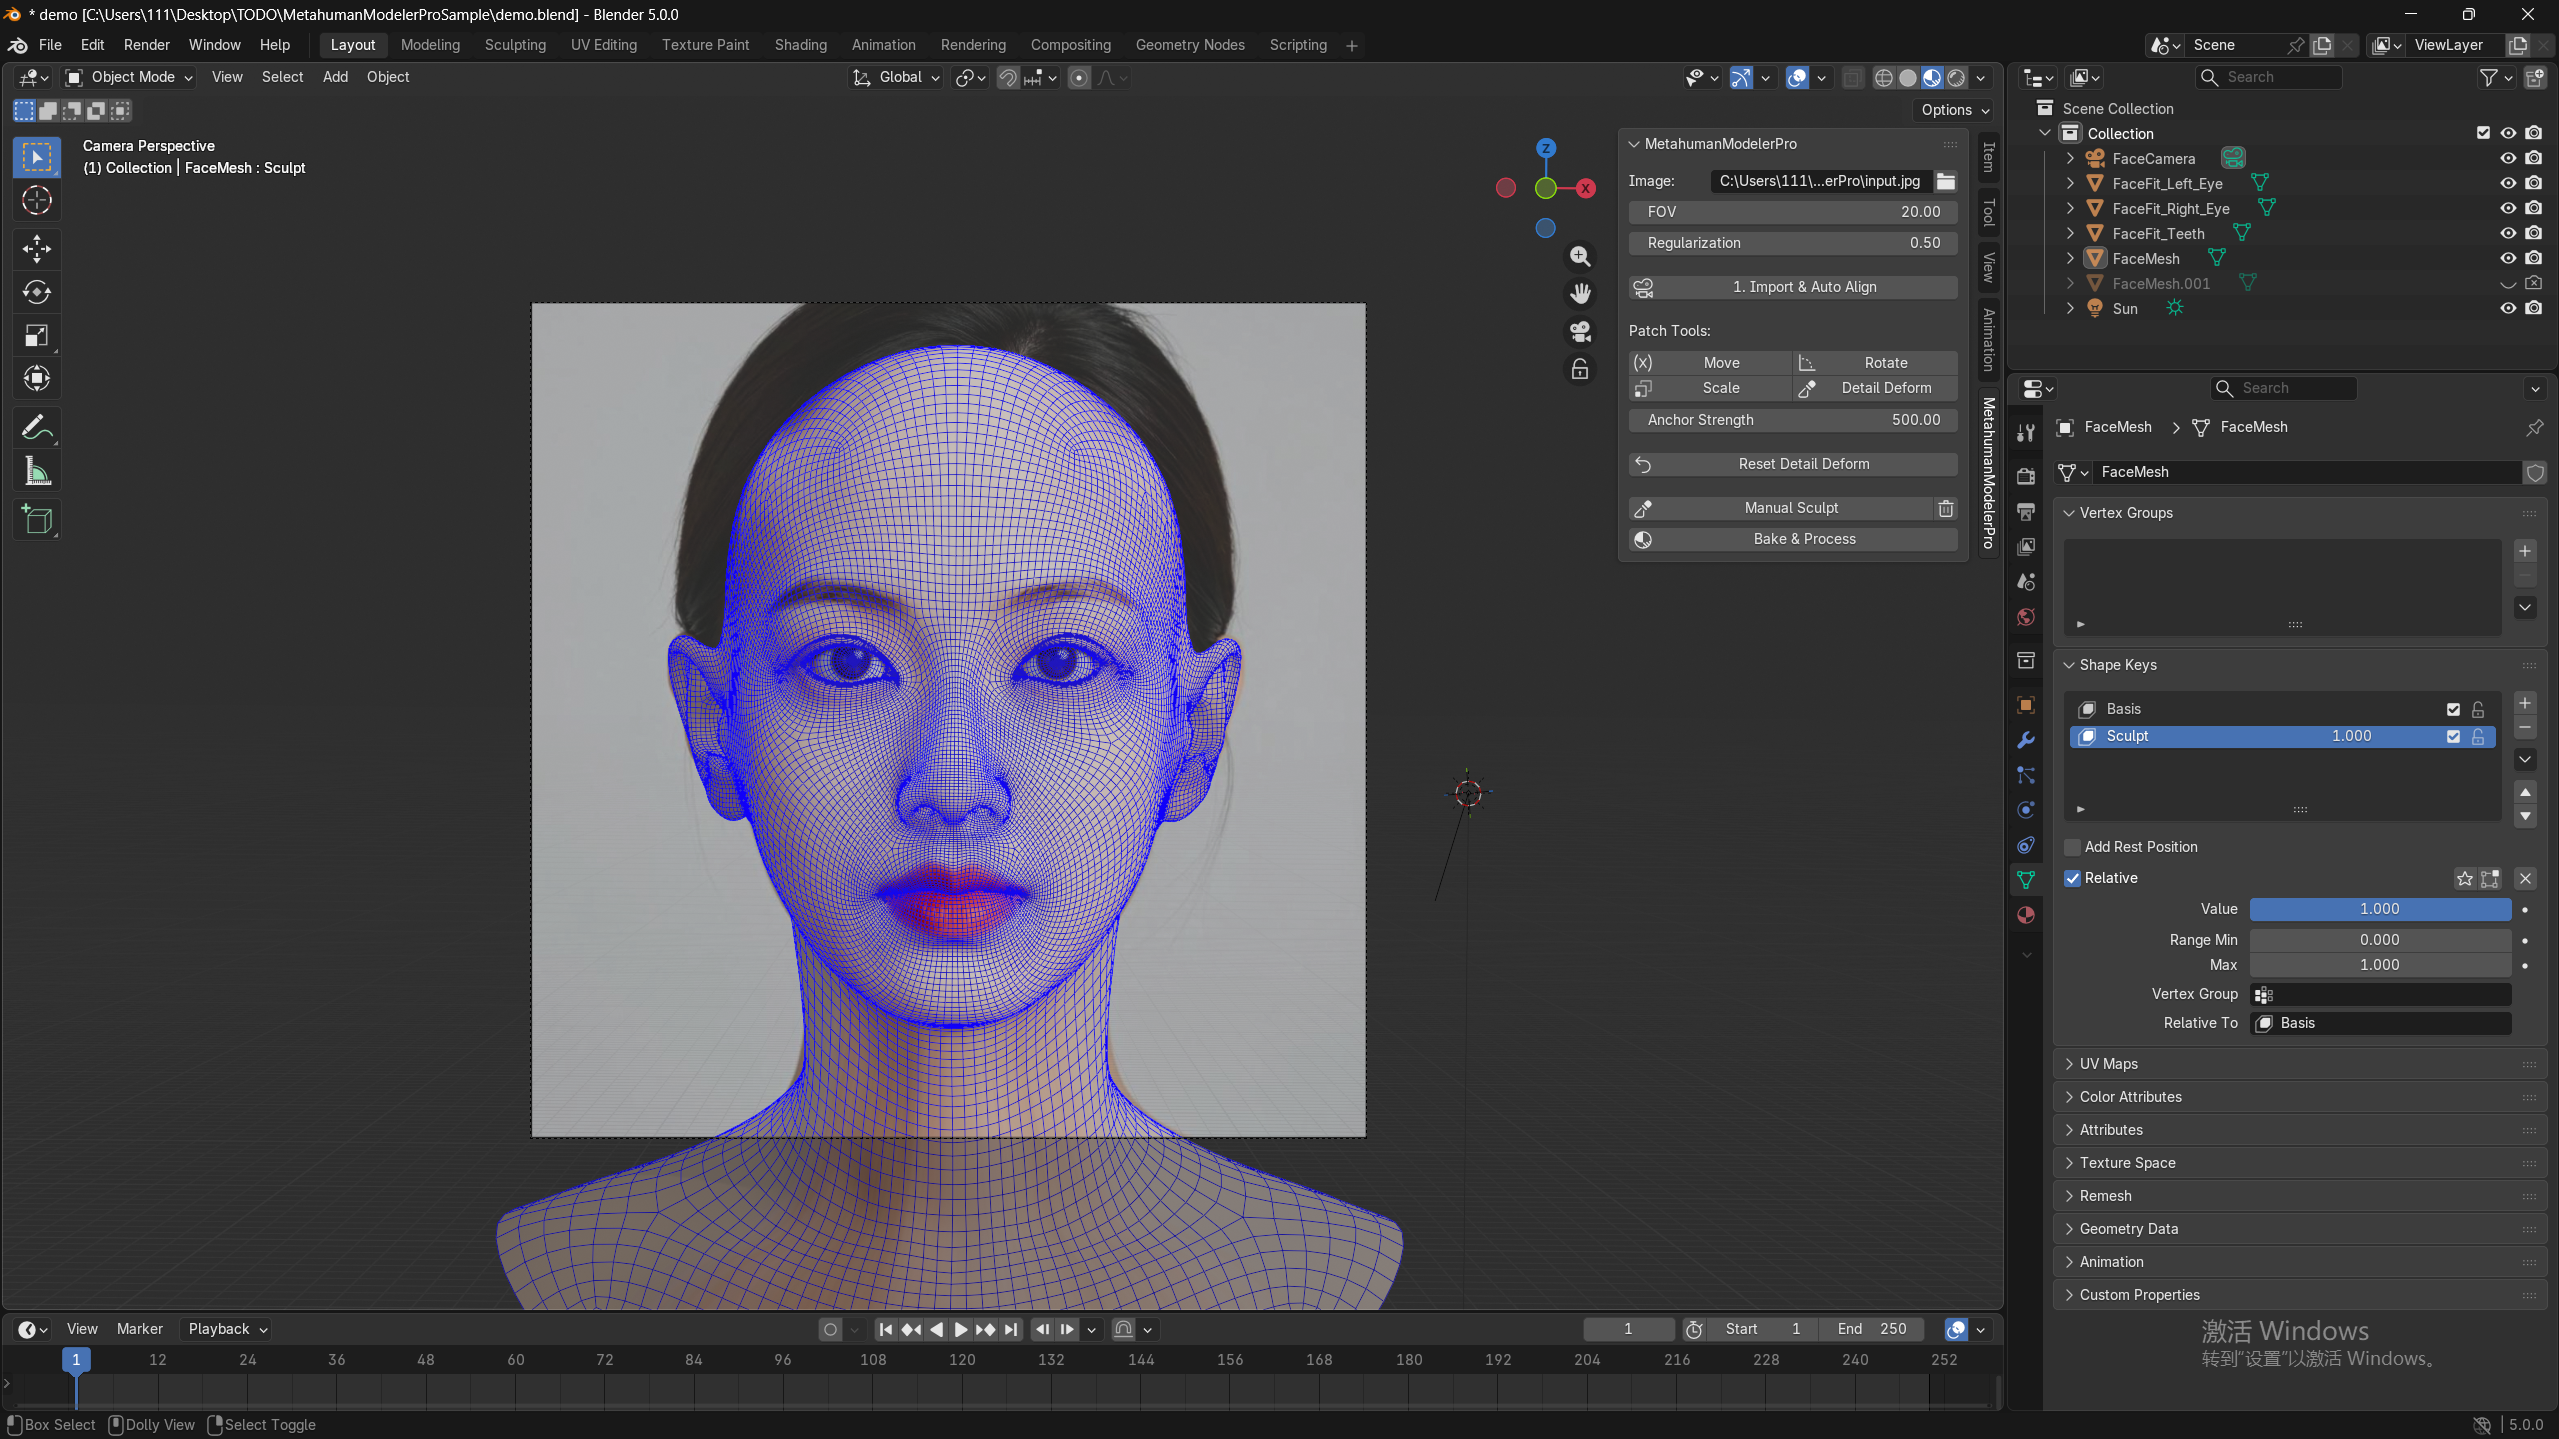This screenshot has width=2559, height=1439.
Task: Hide FaceFit_Teeth with its eye icon
Action: [2507, 233]
